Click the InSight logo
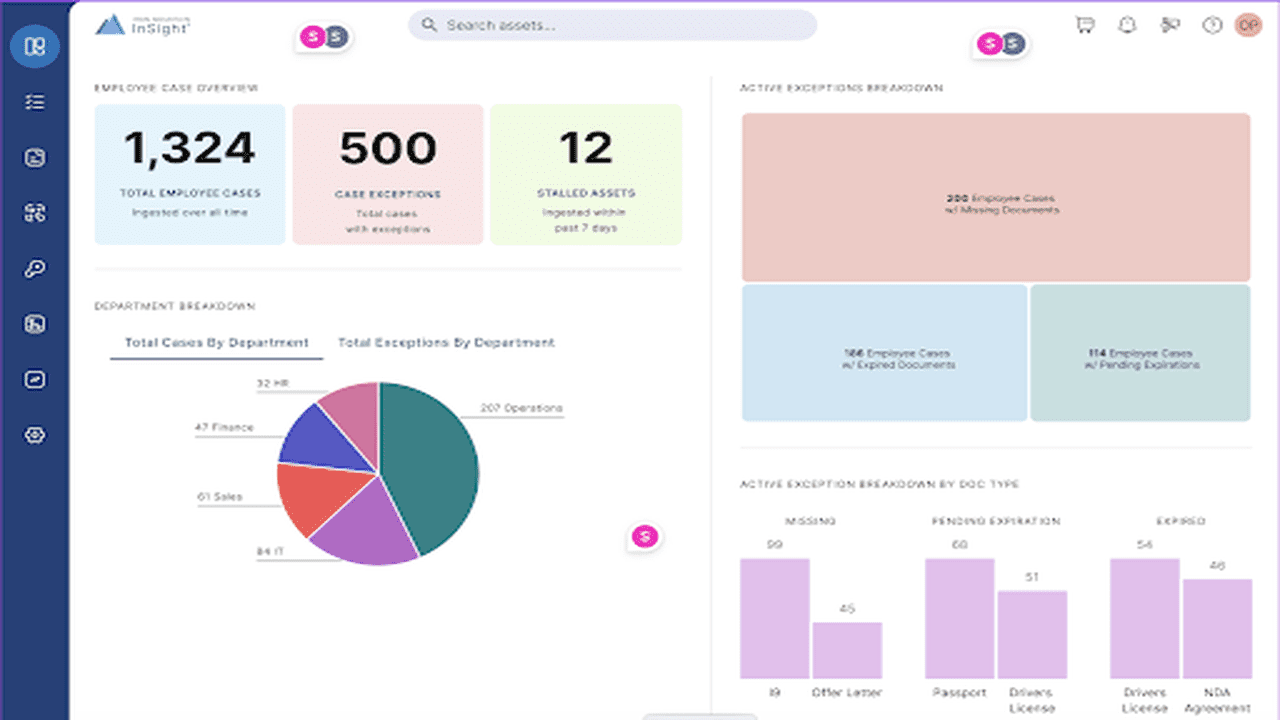The width and height of the screenshot is (1280, 720). 144,25
